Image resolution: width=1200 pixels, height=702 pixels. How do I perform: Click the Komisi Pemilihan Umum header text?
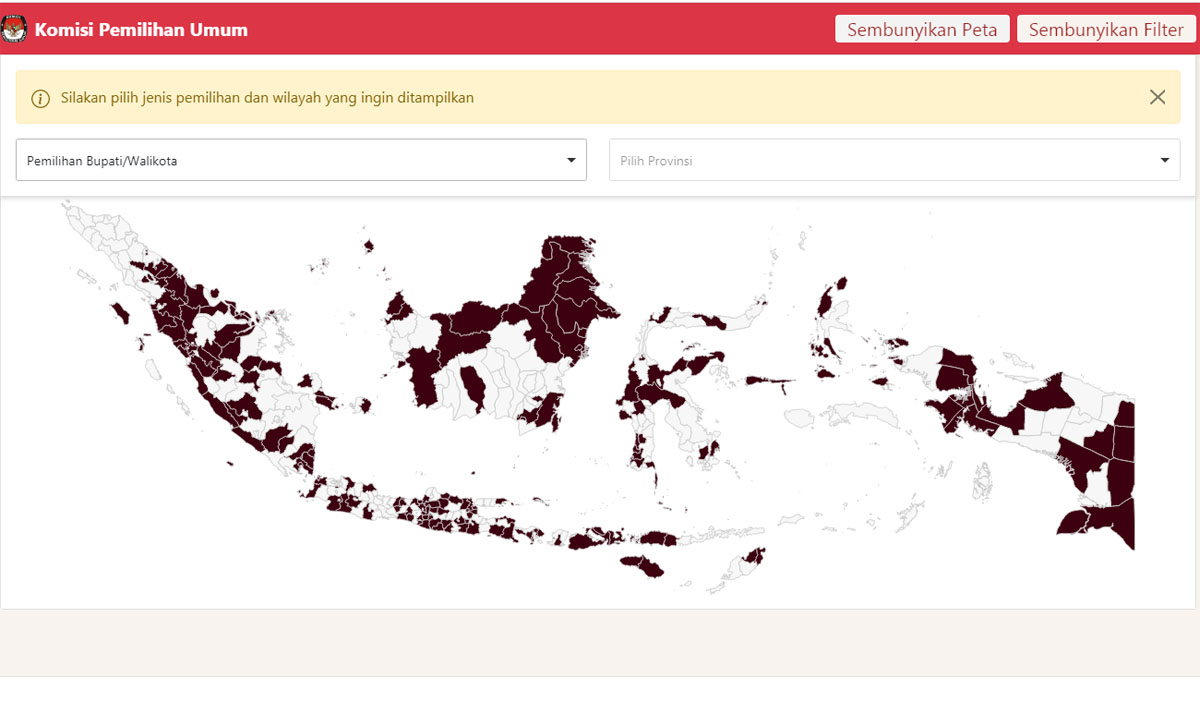click(x=140, y=30)
